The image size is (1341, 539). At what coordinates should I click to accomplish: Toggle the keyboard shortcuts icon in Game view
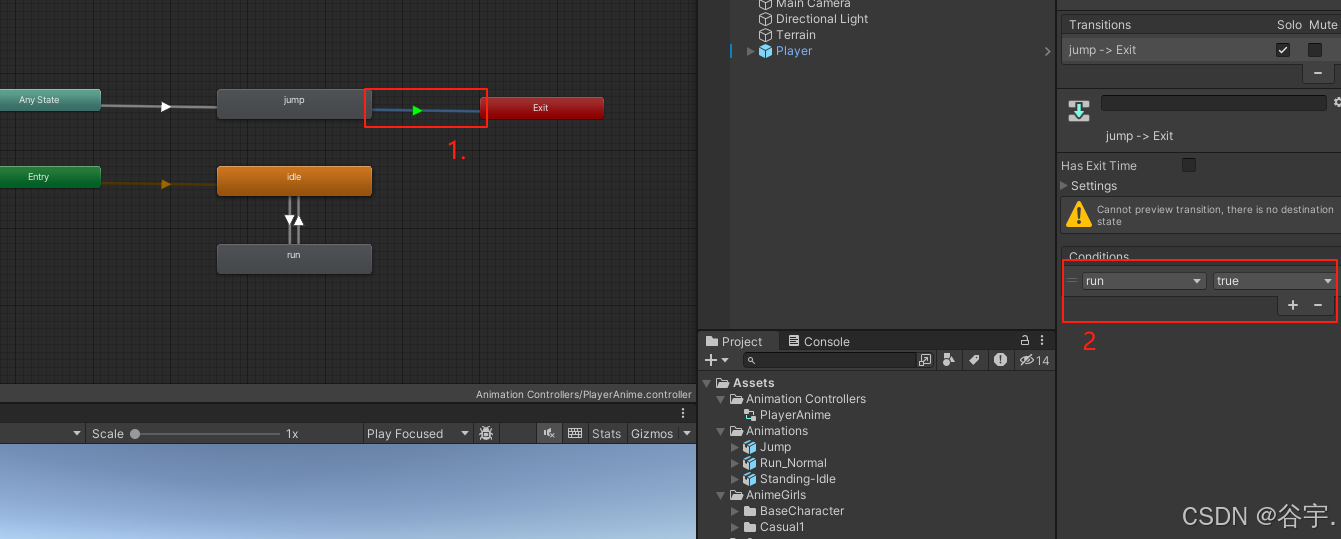(x=575, y=434)
